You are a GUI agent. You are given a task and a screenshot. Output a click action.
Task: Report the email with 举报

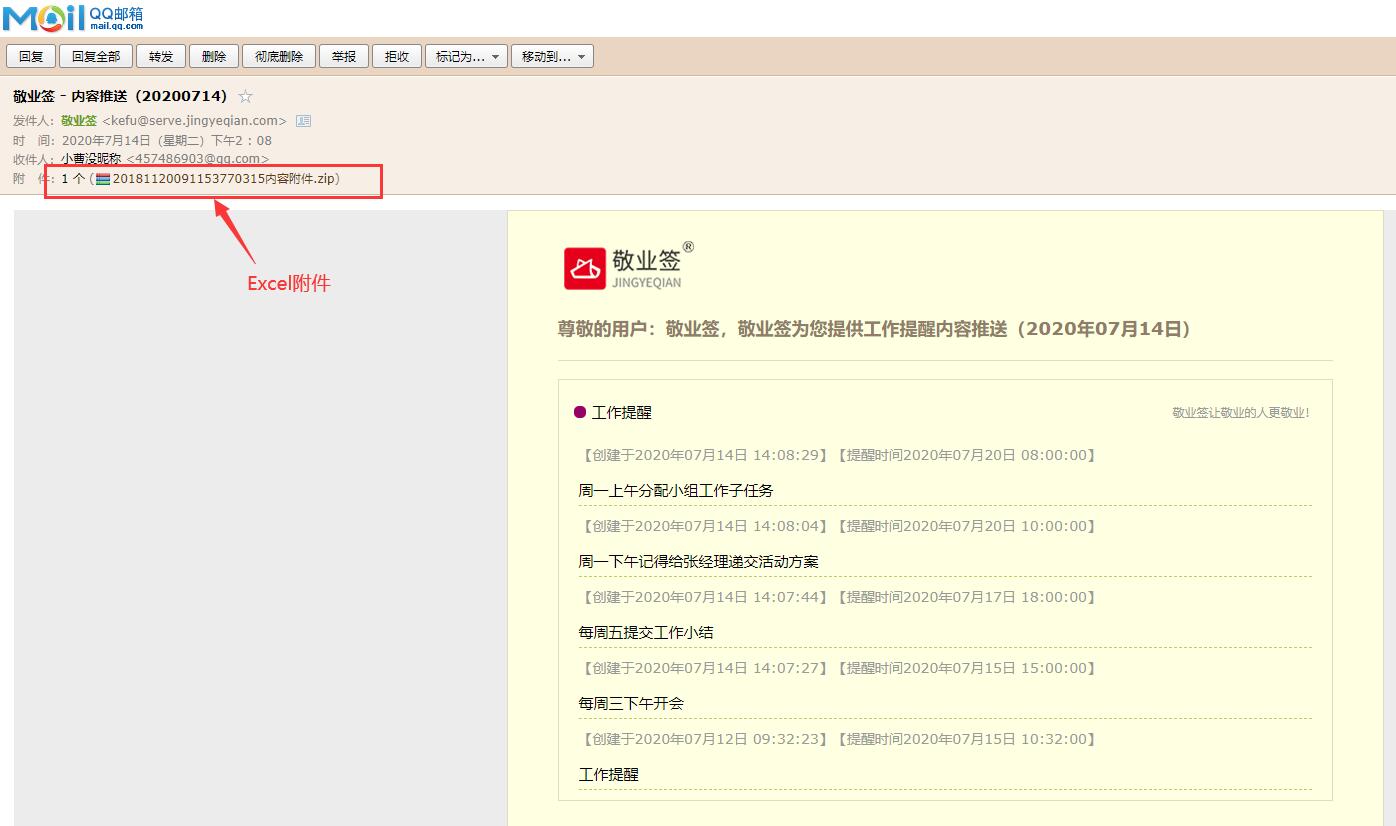(x=344, y=56)
